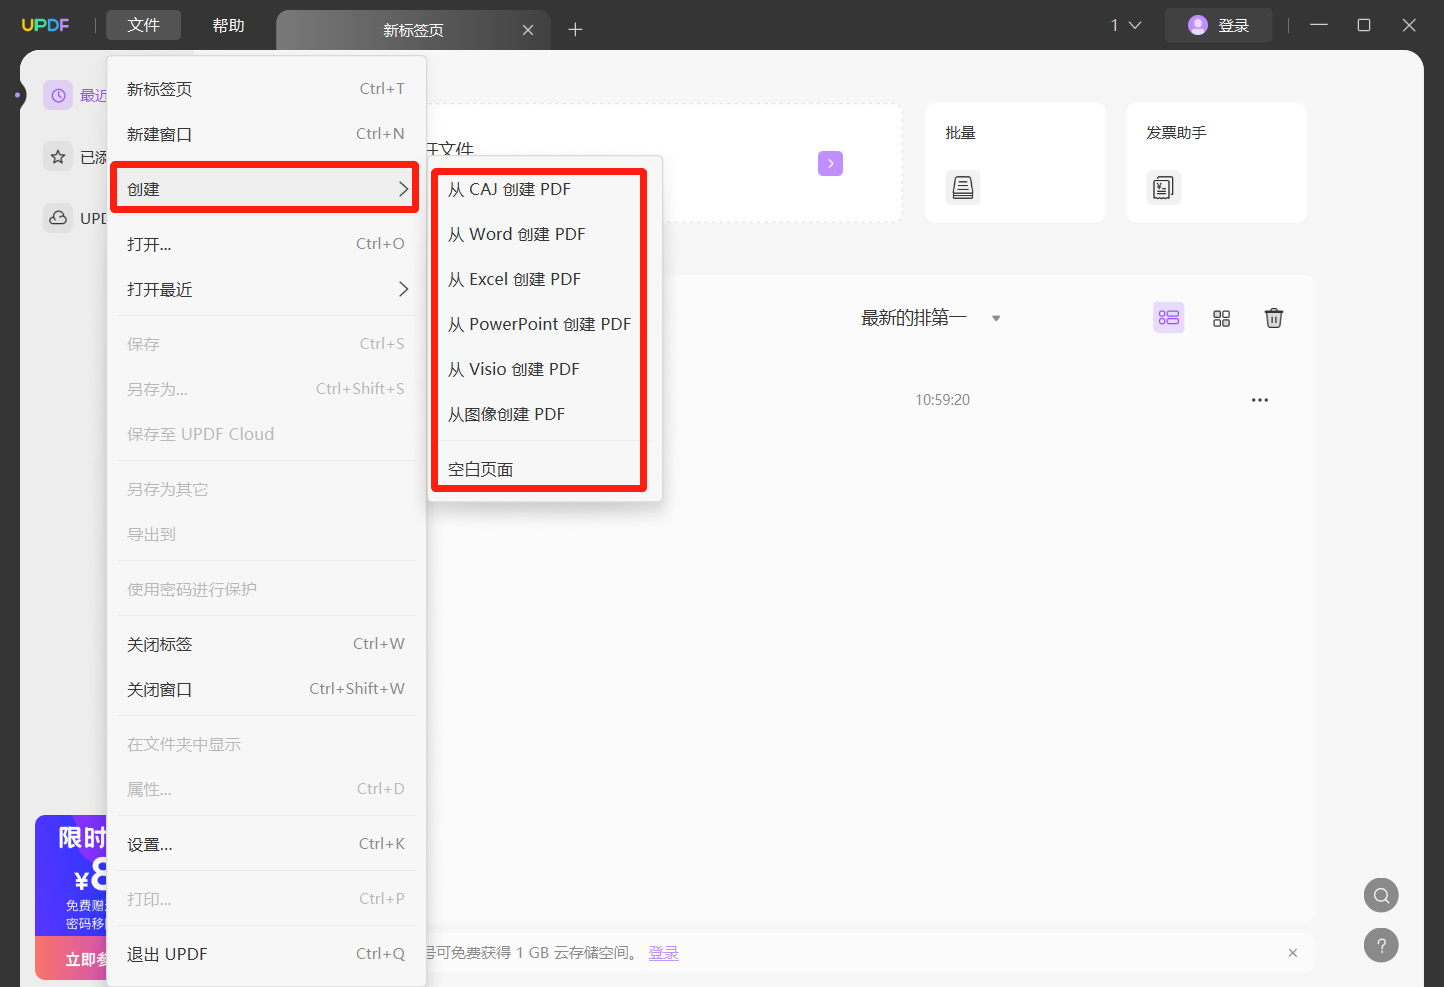
Task: Choose 从 PowerPoint 创建 PDF
Action: (539, 324)
